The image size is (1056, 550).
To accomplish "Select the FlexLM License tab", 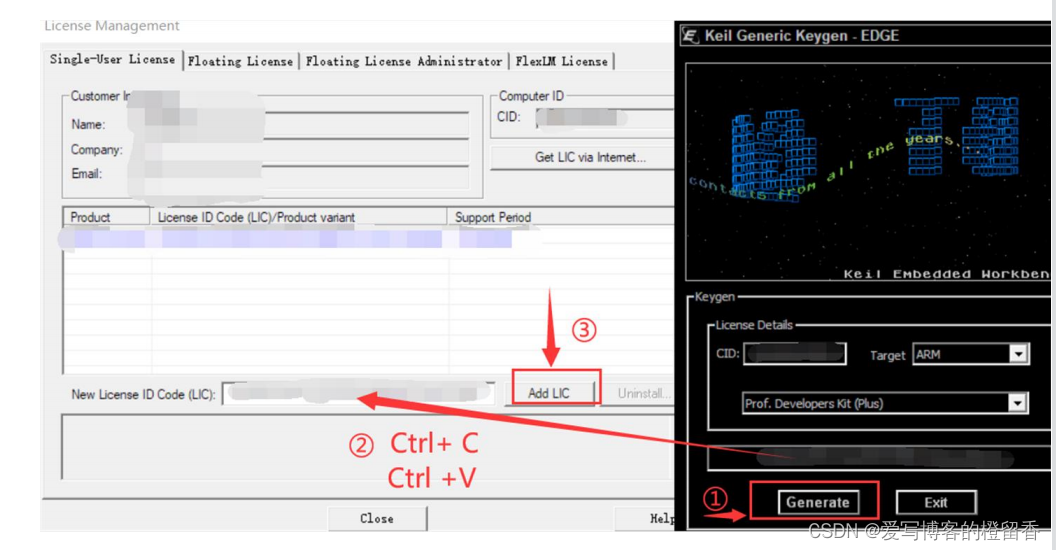I will (x=561, y=61).
